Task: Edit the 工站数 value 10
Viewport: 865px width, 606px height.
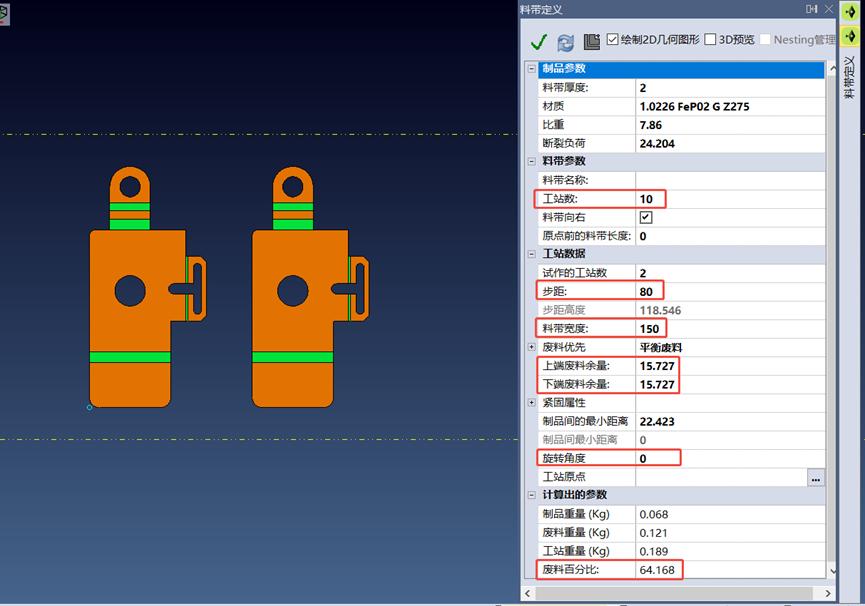Action: tap(730, 199)
